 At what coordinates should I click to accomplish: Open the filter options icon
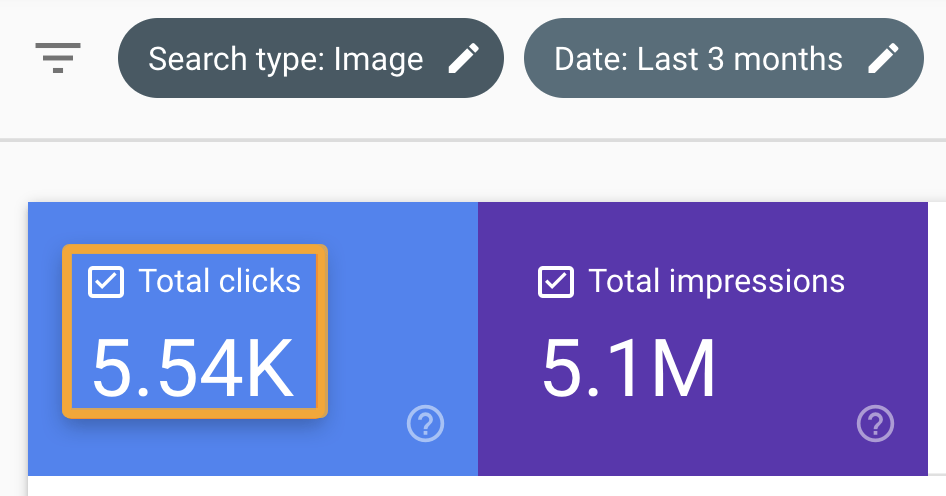(58, 58)
